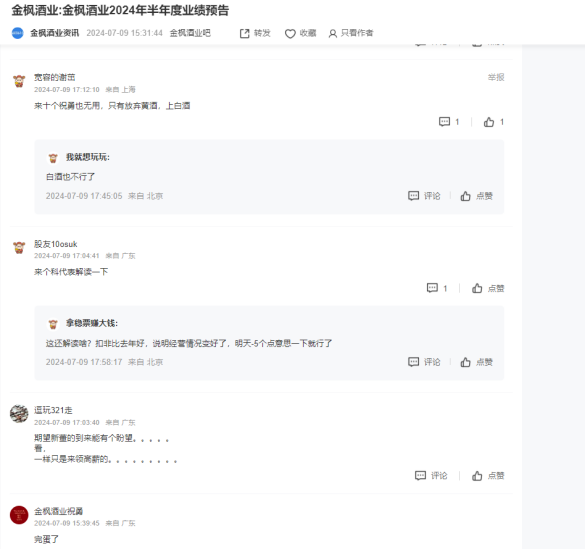Comment on 逗玩321走's post
The height and width of the screenshot is (549, 585).
coord(431,476)
